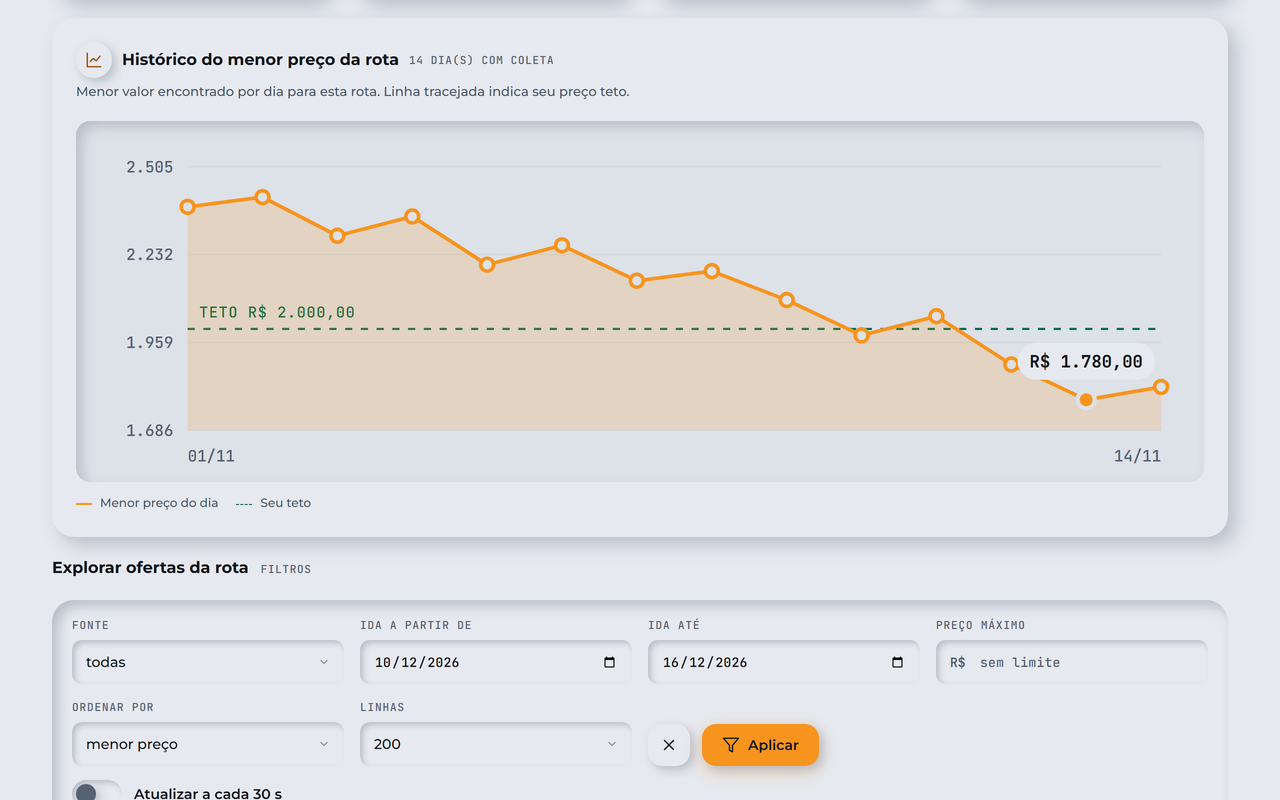Click the 14 DIA(S) COM COLETA badge
This screenshot has height=800, width=1280.
(481, 60)
